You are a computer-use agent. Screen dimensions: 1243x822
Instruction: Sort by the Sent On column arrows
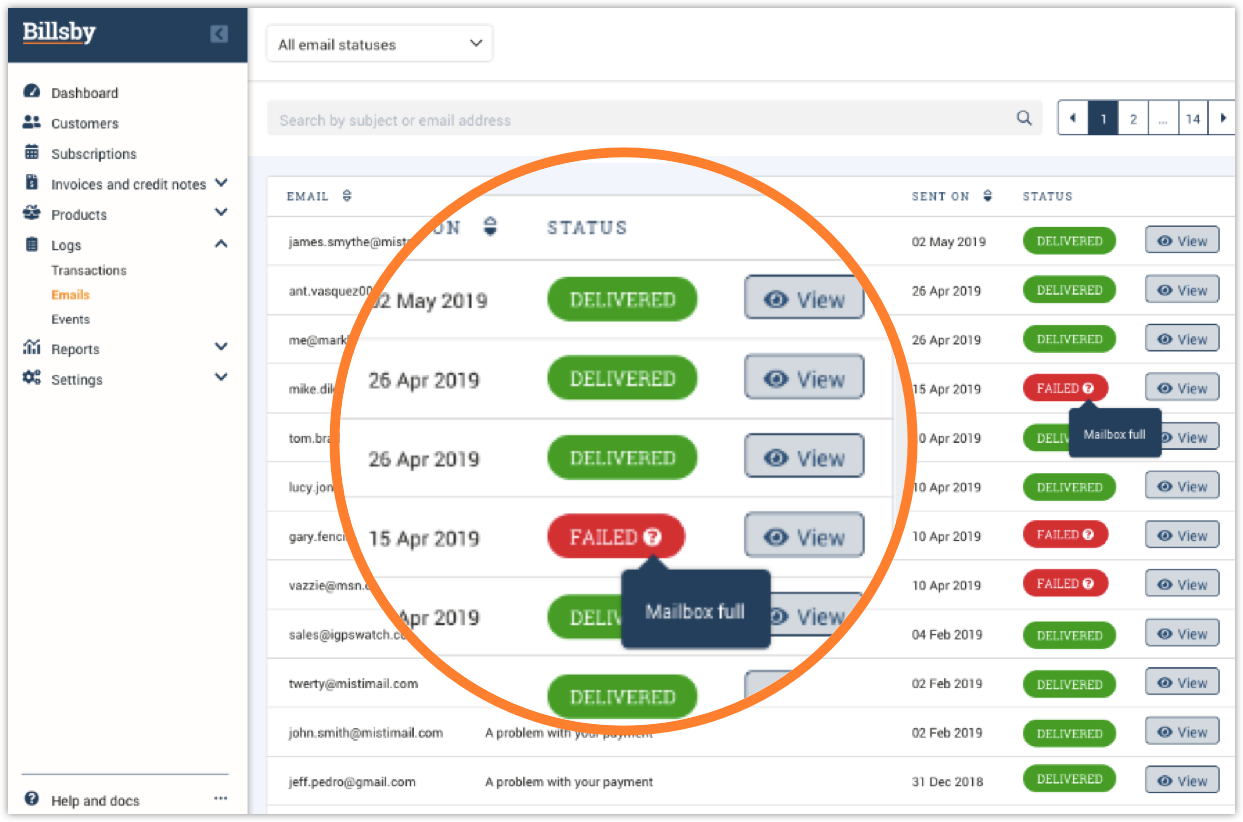tap(988, 196)
